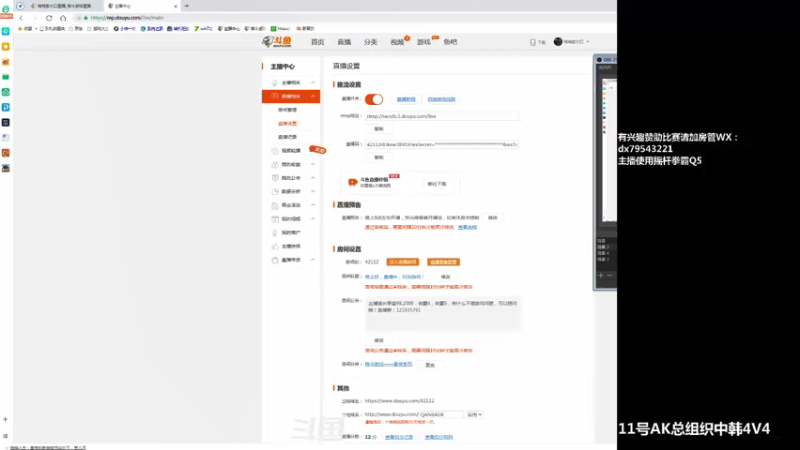Click modify button beside room title

pyautogui.click(x=445, y=277)
